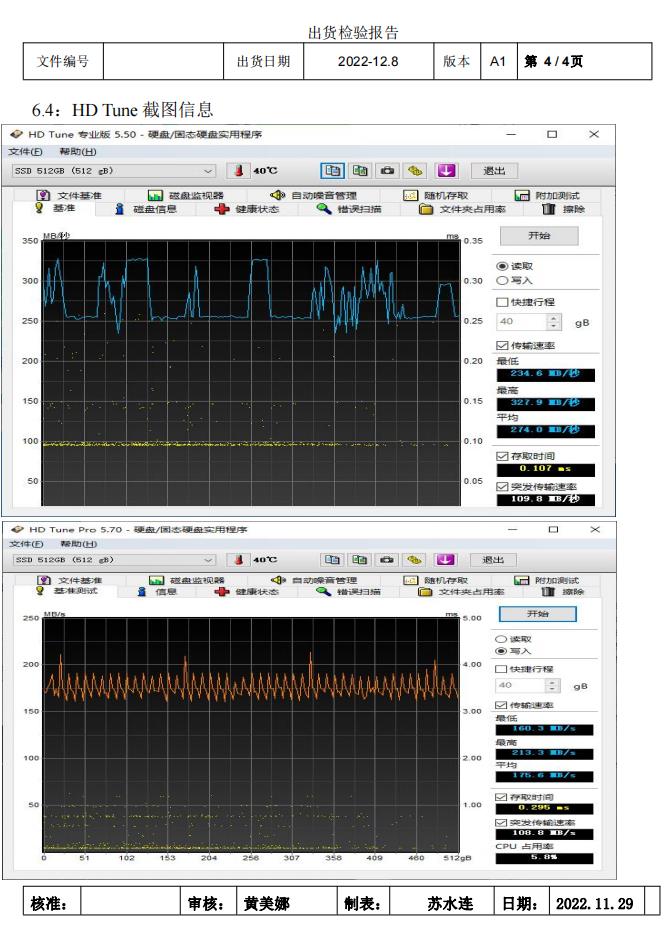This screenshot has width=671, height=948.
Task: Switch to 随机存取 tab in HD Tune 5.50
Action: click(x=436, y=195)
